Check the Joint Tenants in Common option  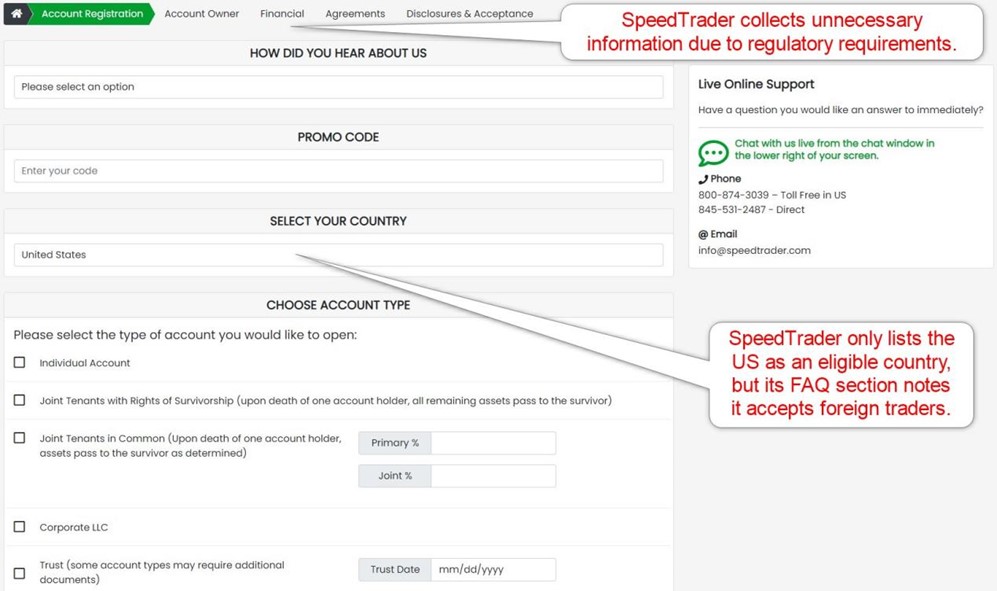(18, 437)
